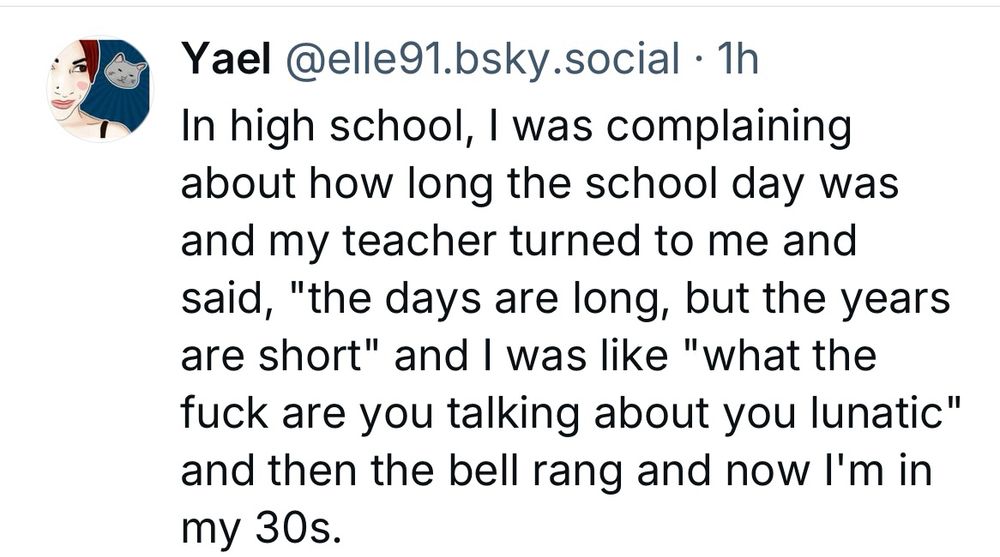Click the last line 'my 30s.'

[x=261, y=529]
